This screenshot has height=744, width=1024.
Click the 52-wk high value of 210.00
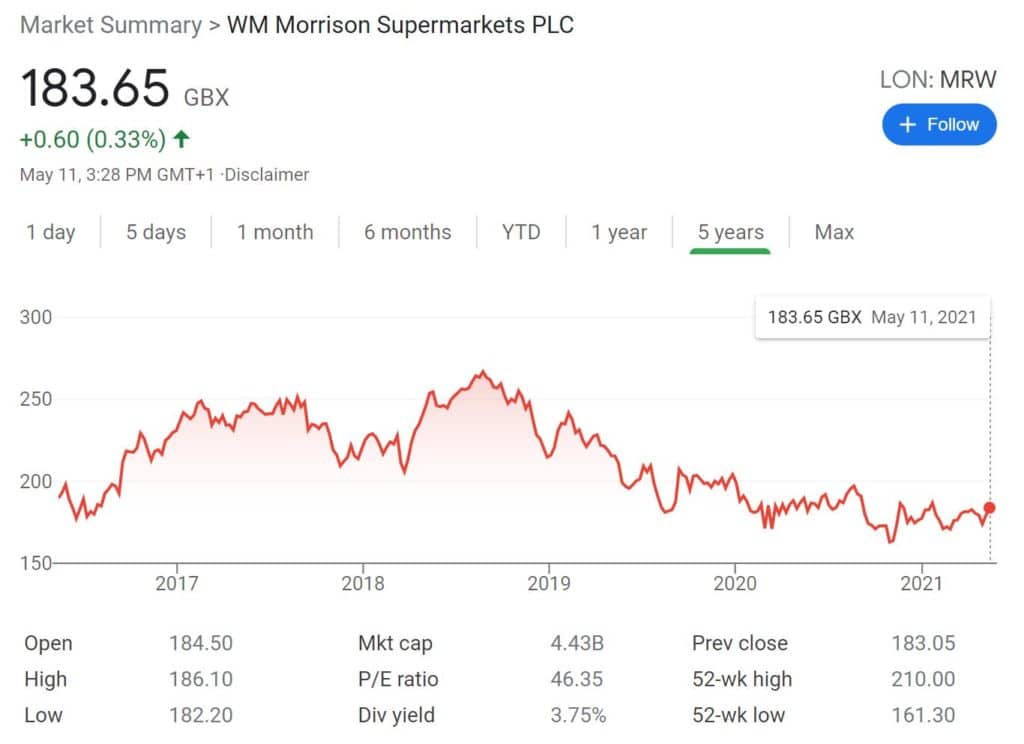tap(923, 679)
